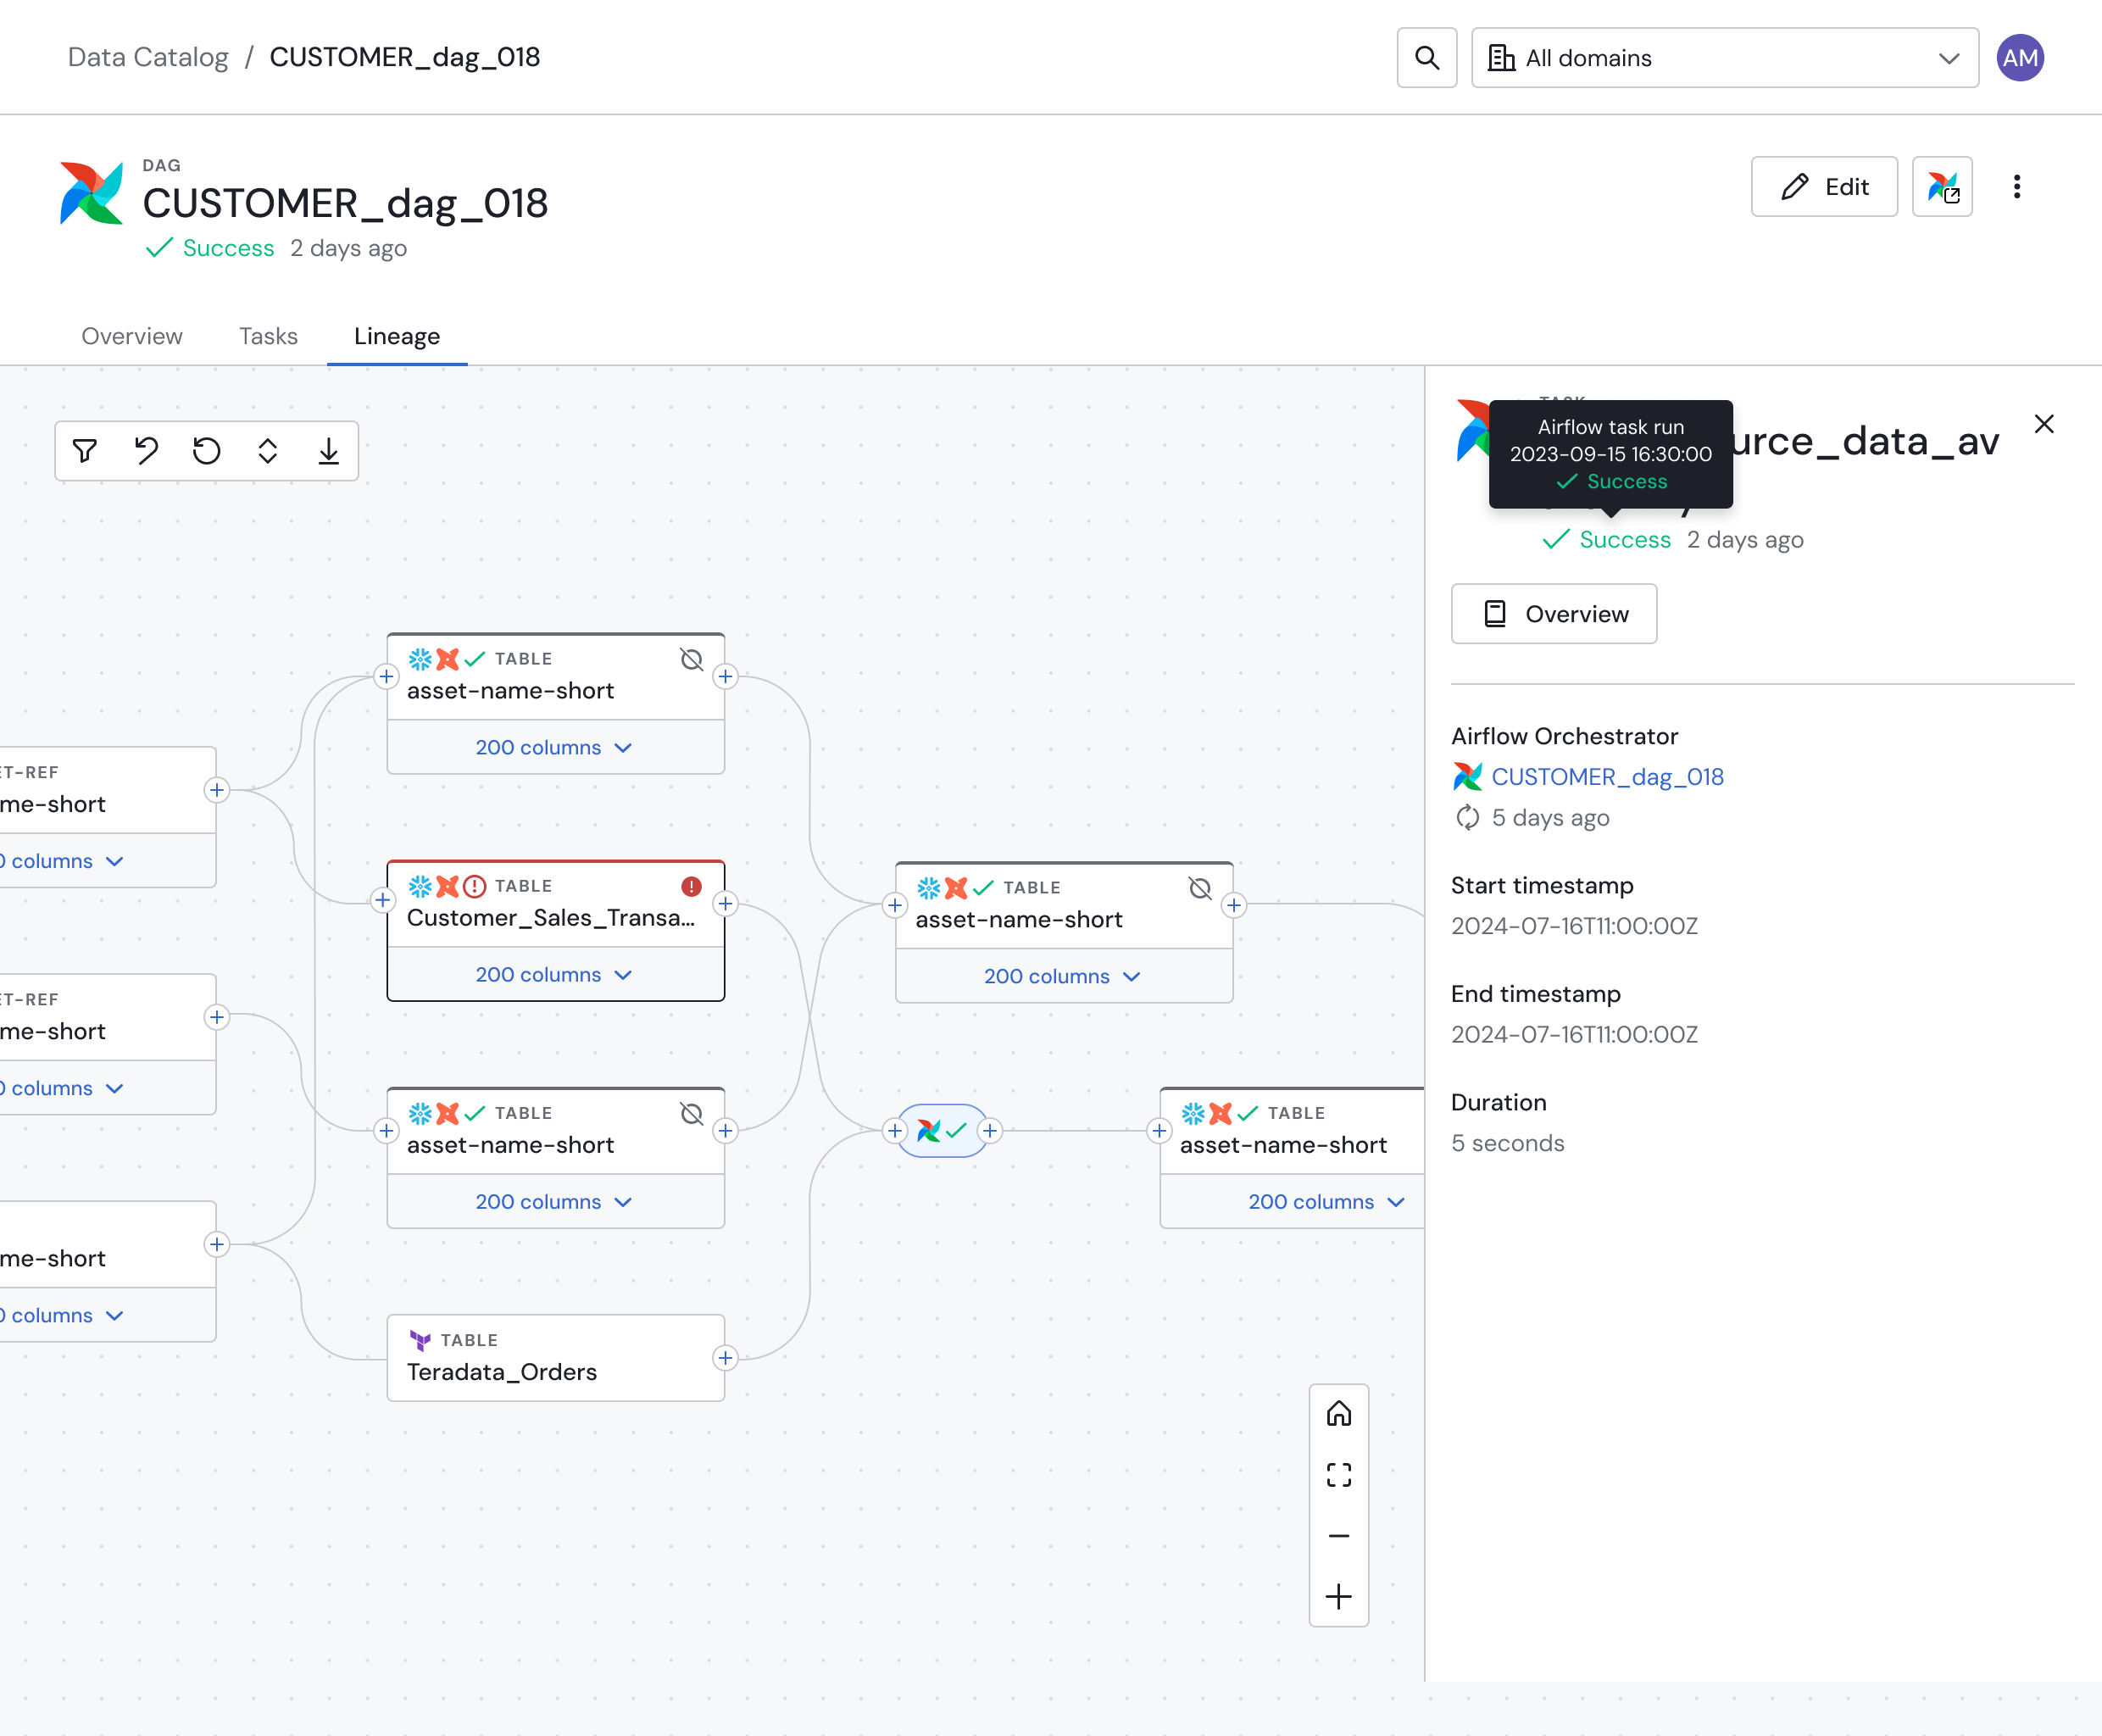Expand 200 columns on Customer_Sales_Transa table
Viewport: 2102px width, 1736px height.
click(x=555, y=974)
